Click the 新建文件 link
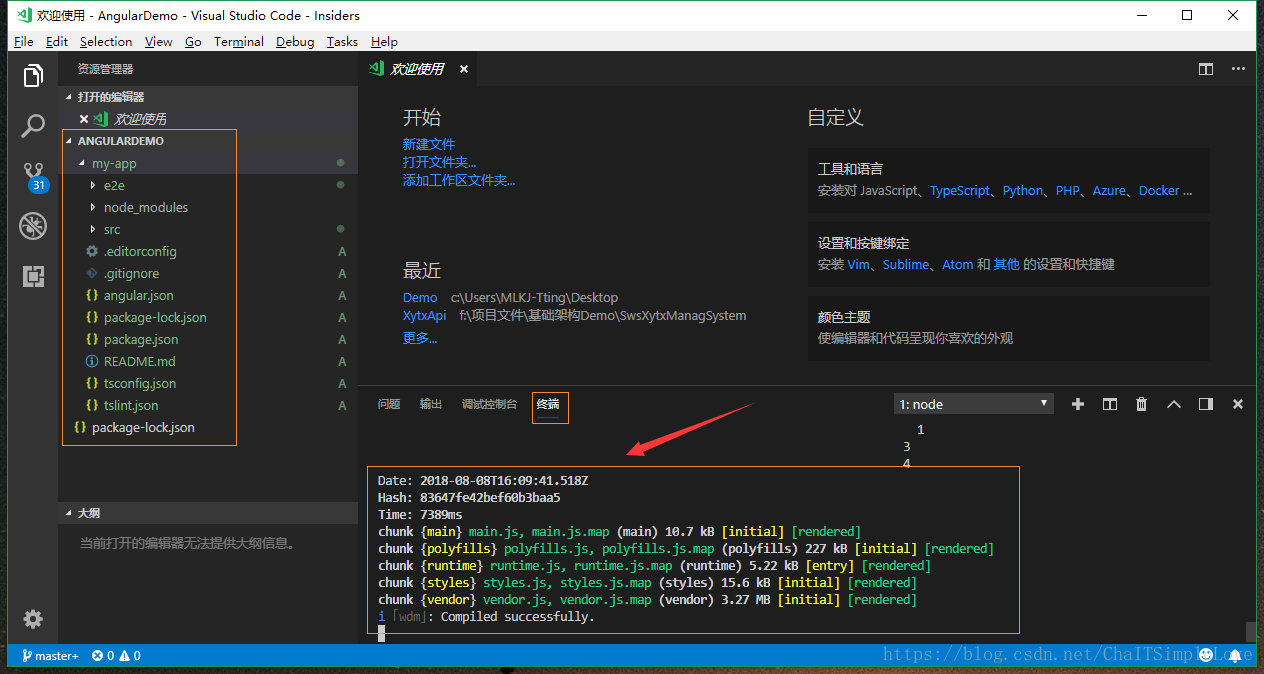This screenshot has width=1264, height=674. coord(429,144)
